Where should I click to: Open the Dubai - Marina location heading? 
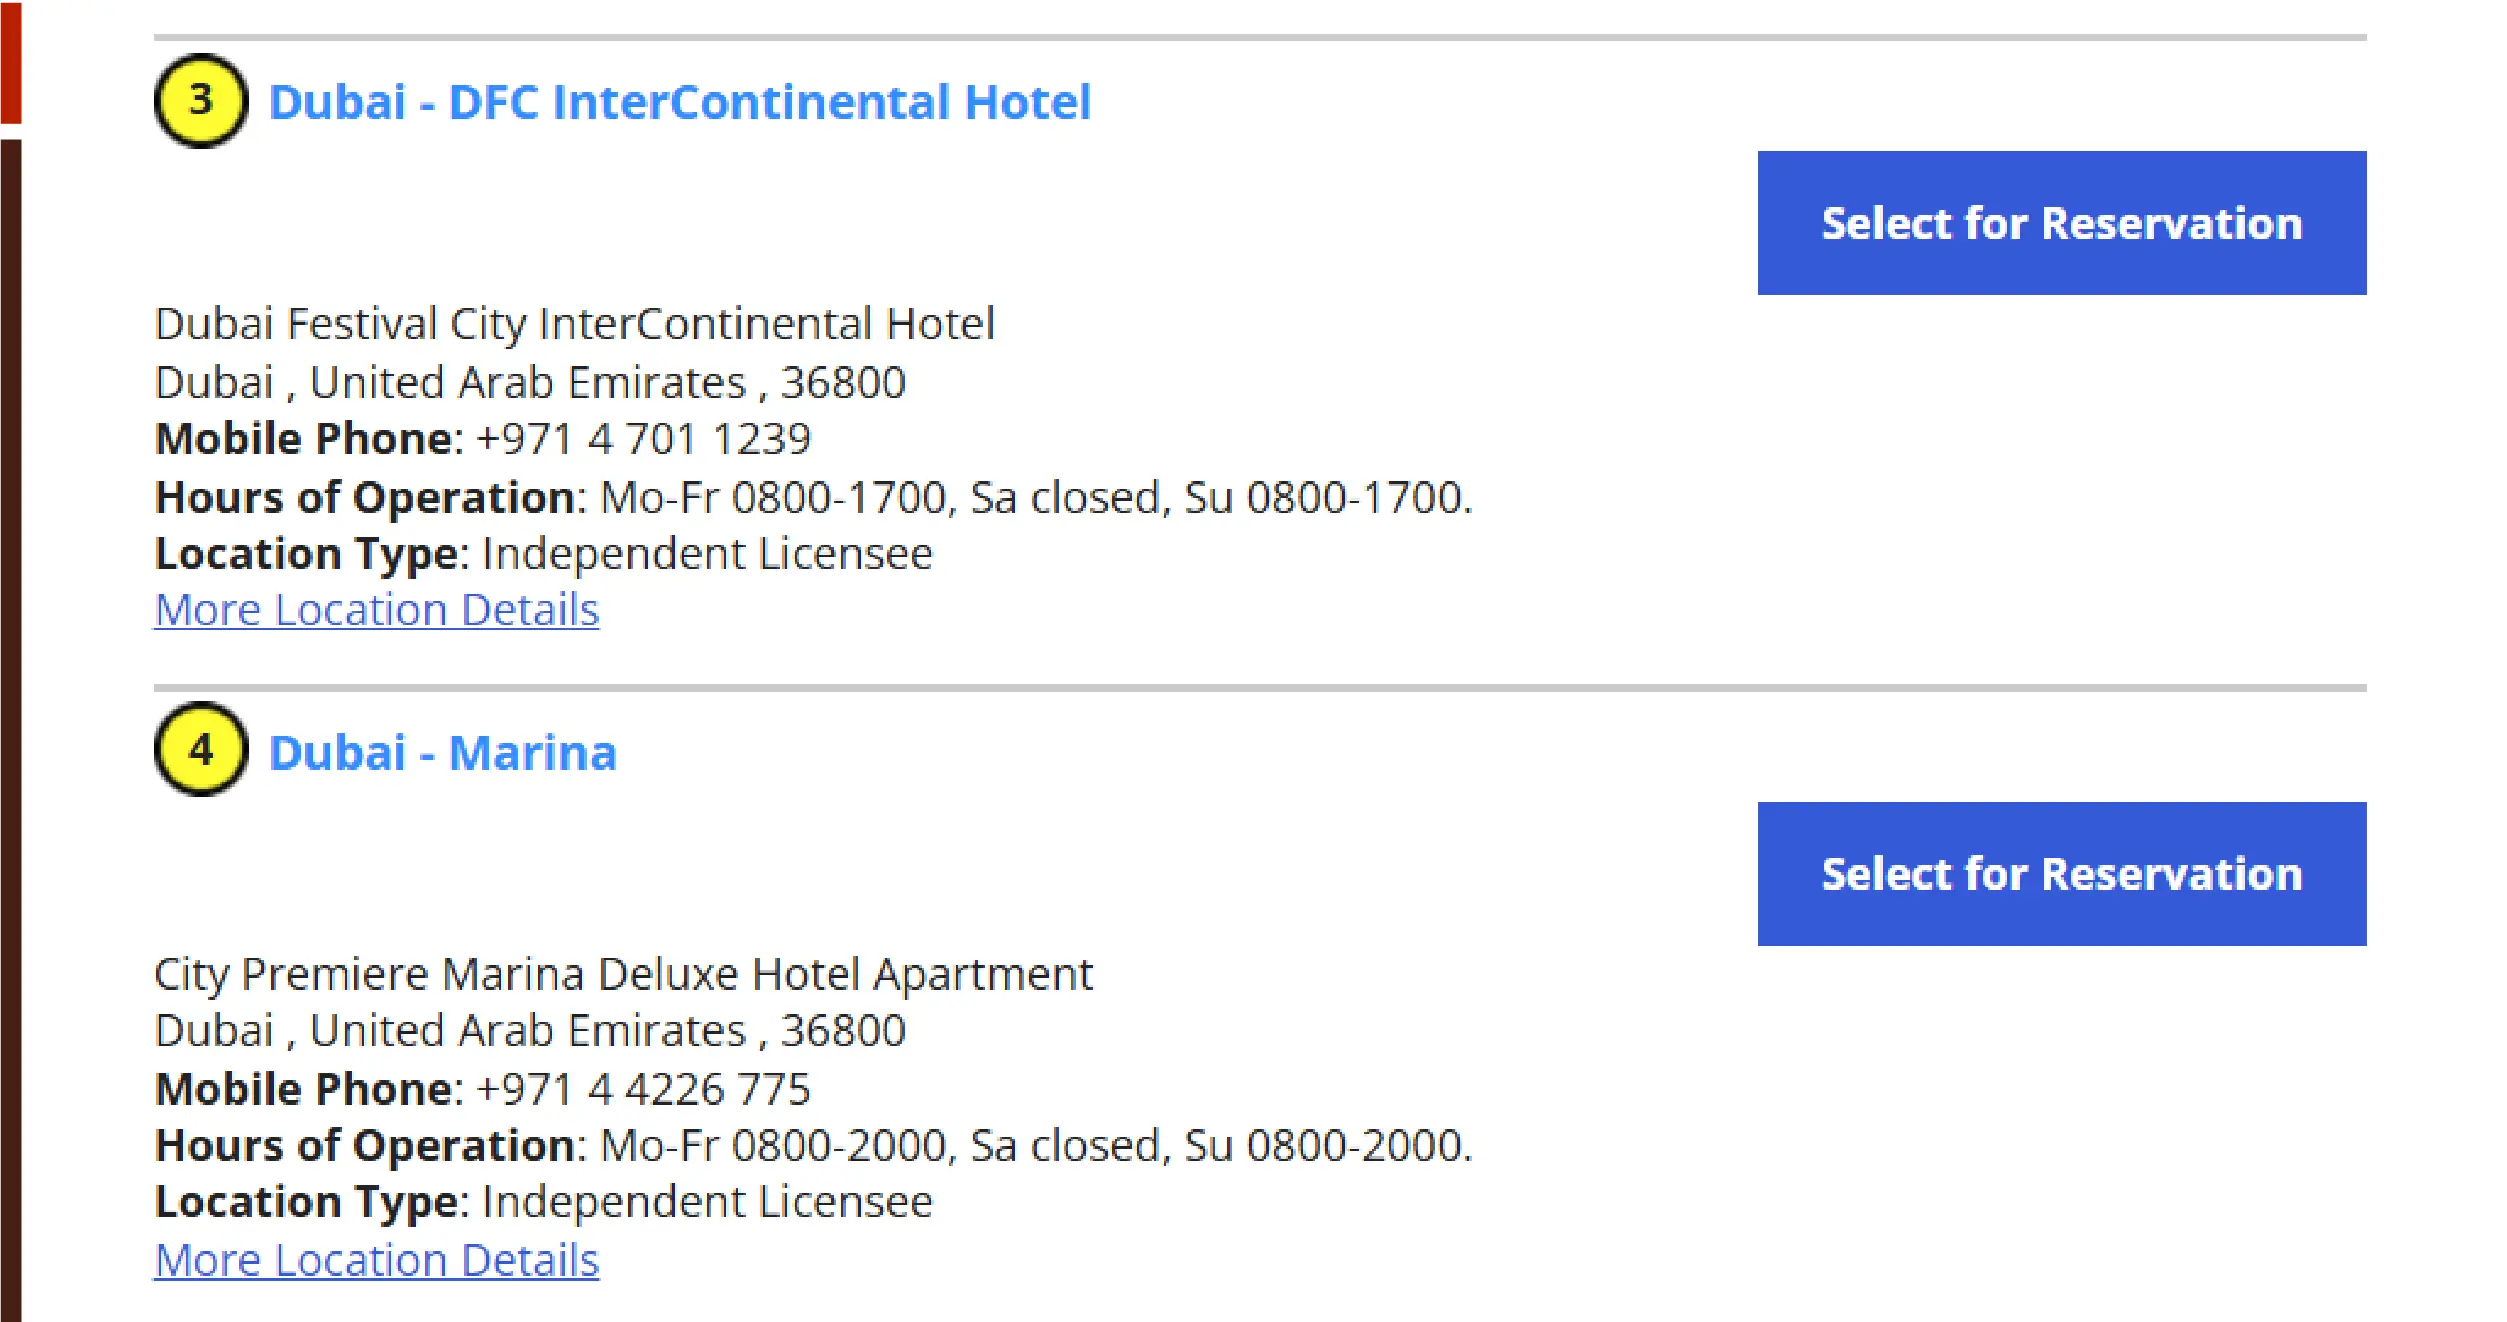pyautogui.click(x=442, y=753)
